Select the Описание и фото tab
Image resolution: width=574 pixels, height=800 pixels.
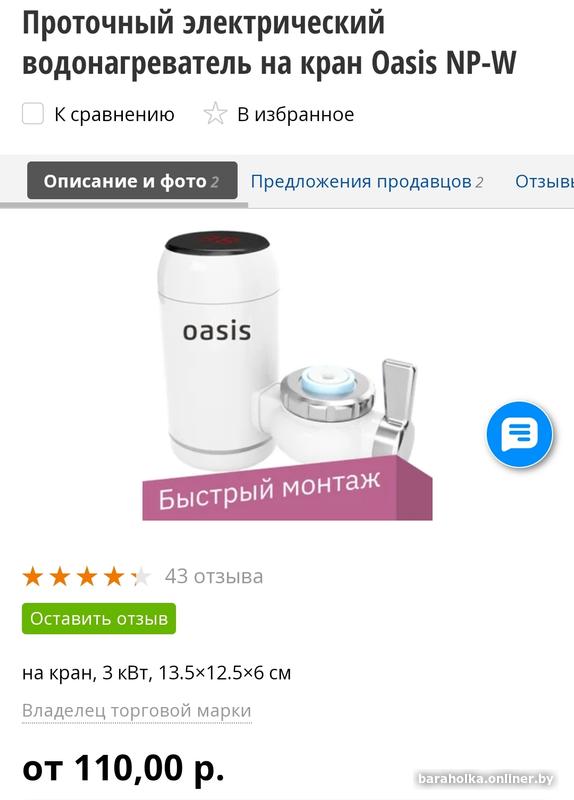(x=132, y=181)
